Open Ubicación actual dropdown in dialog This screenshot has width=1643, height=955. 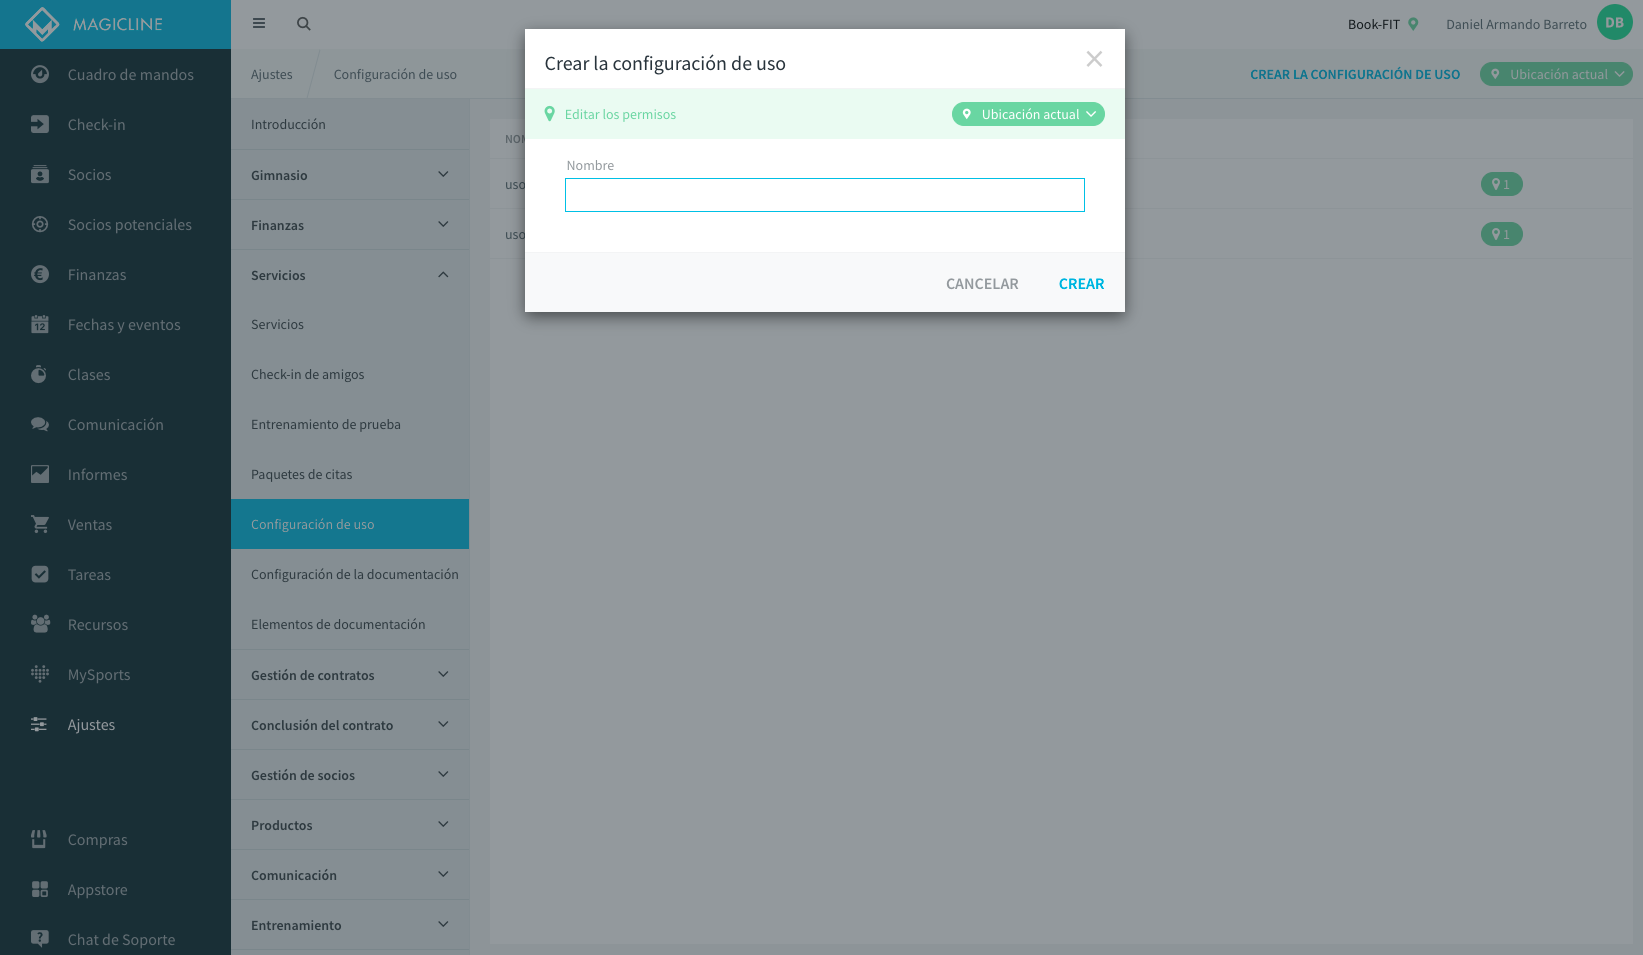(x=1028, y=114)
